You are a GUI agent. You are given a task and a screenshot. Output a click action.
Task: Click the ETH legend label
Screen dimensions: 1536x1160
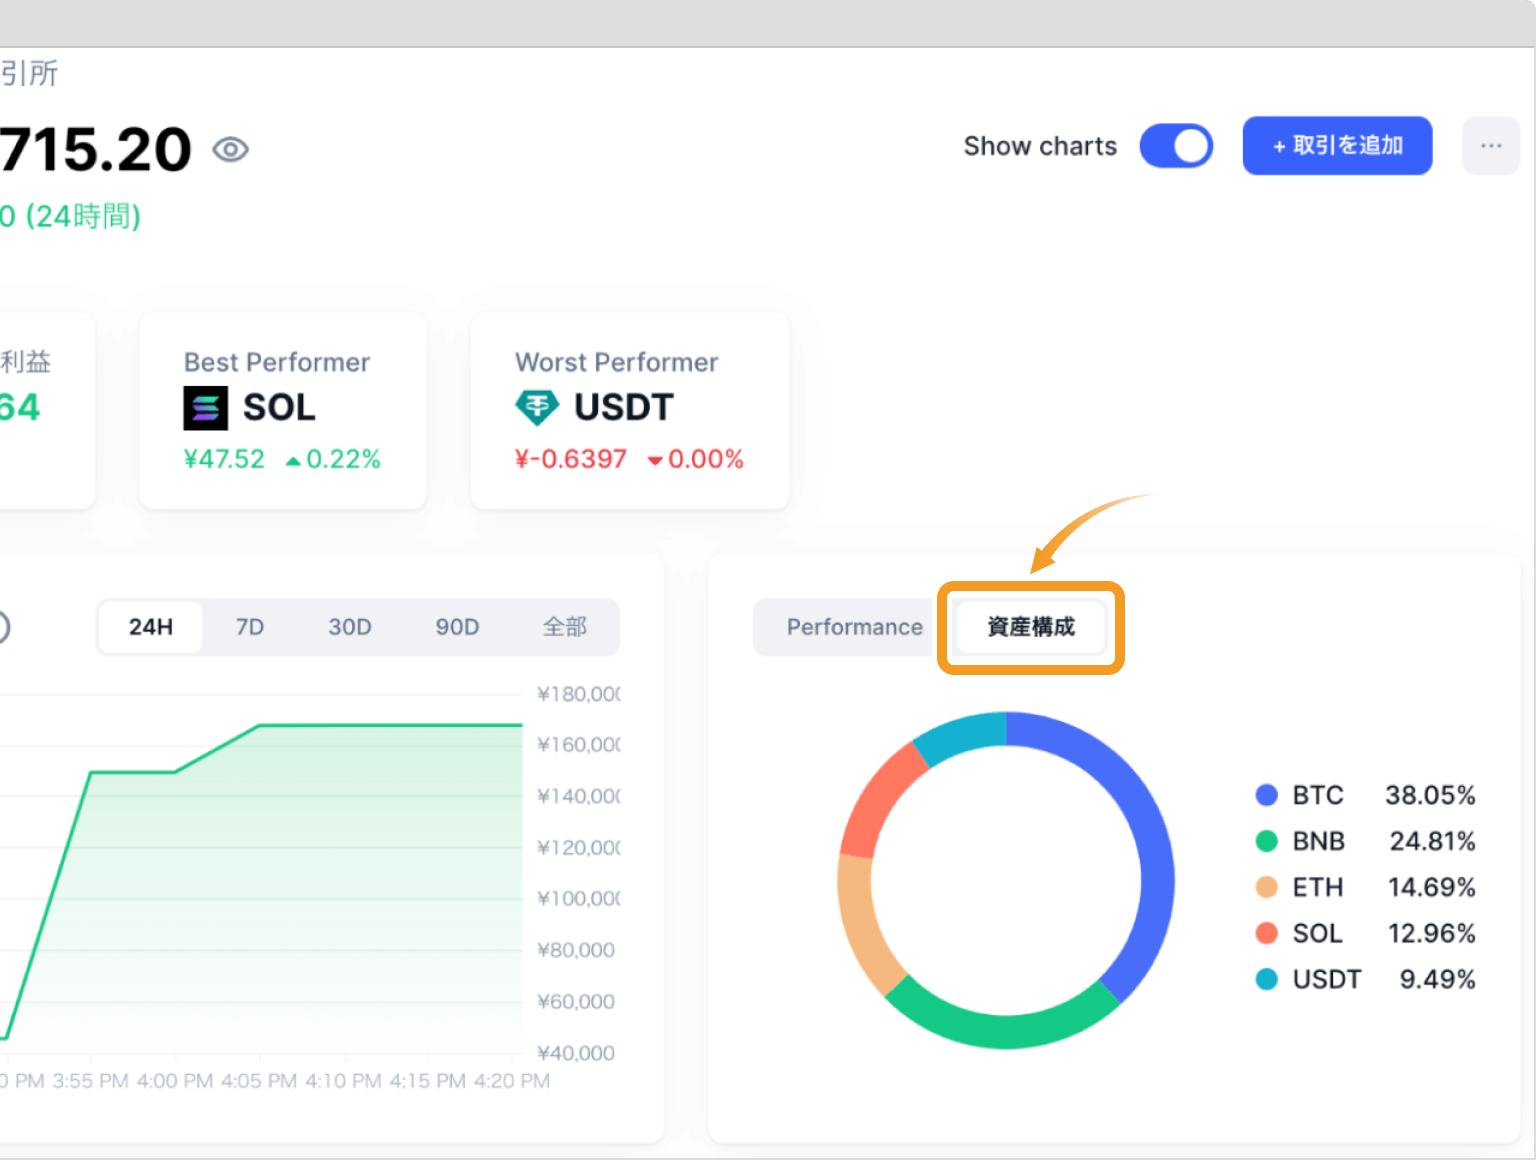[1318, 887]
